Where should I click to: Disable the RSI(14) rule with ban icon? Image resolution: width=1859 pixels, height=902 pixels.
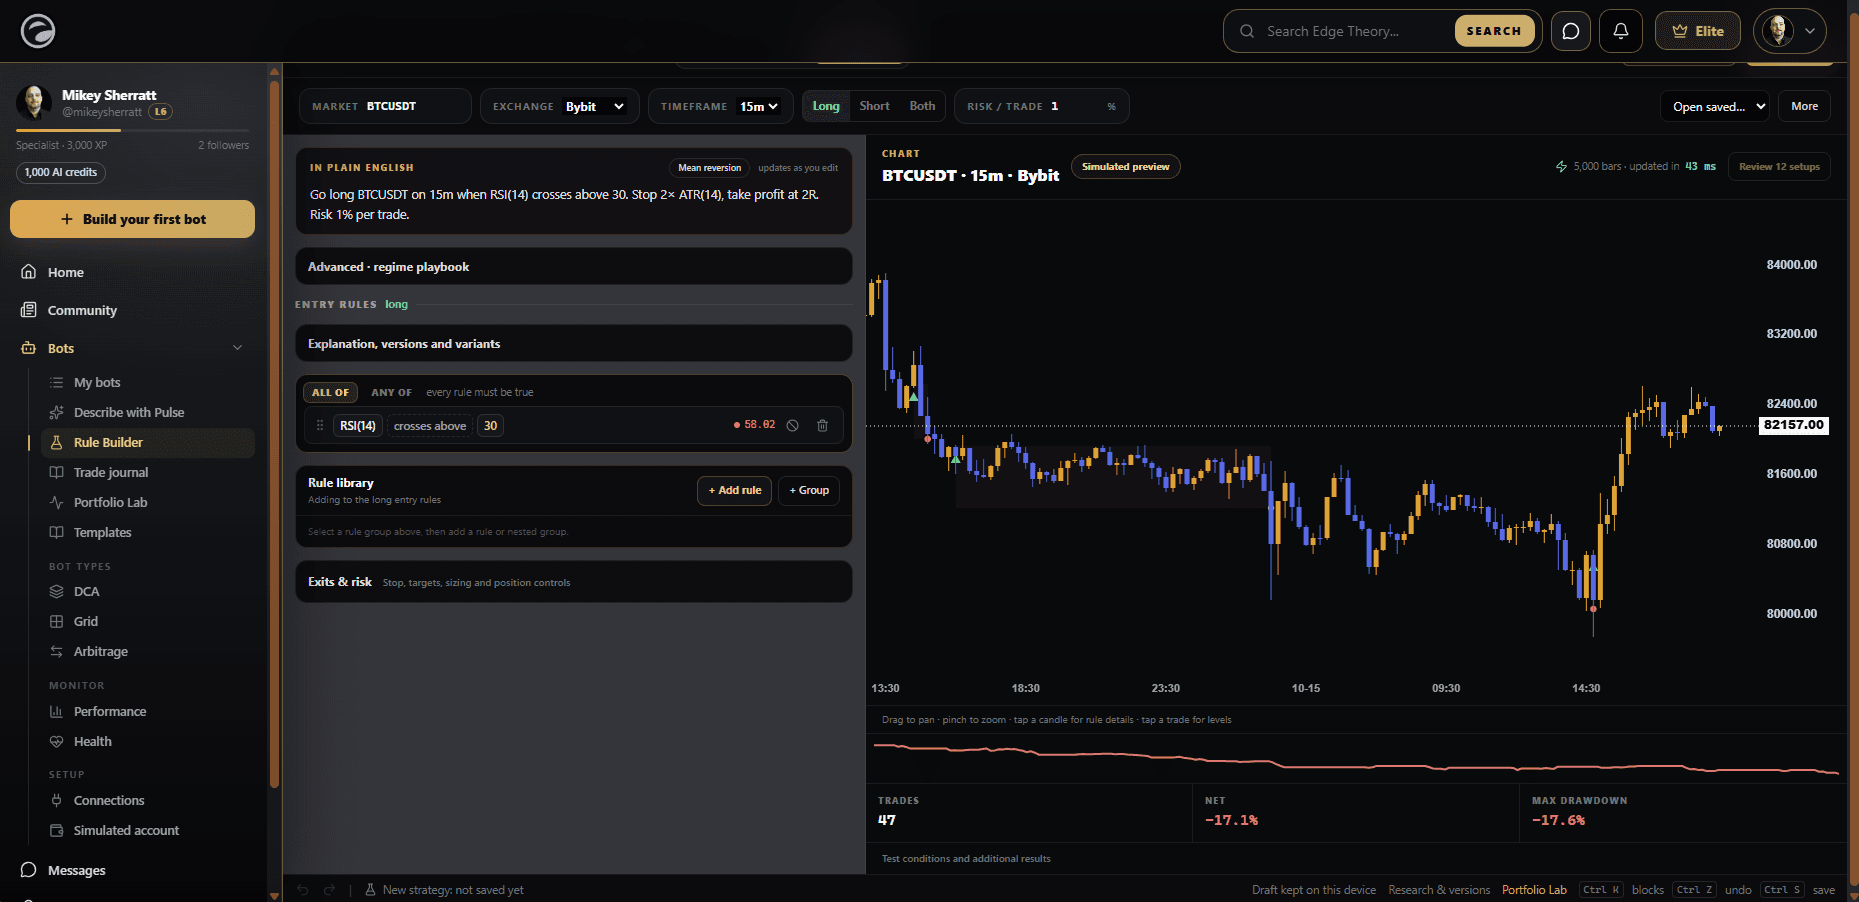pos(792,425)
